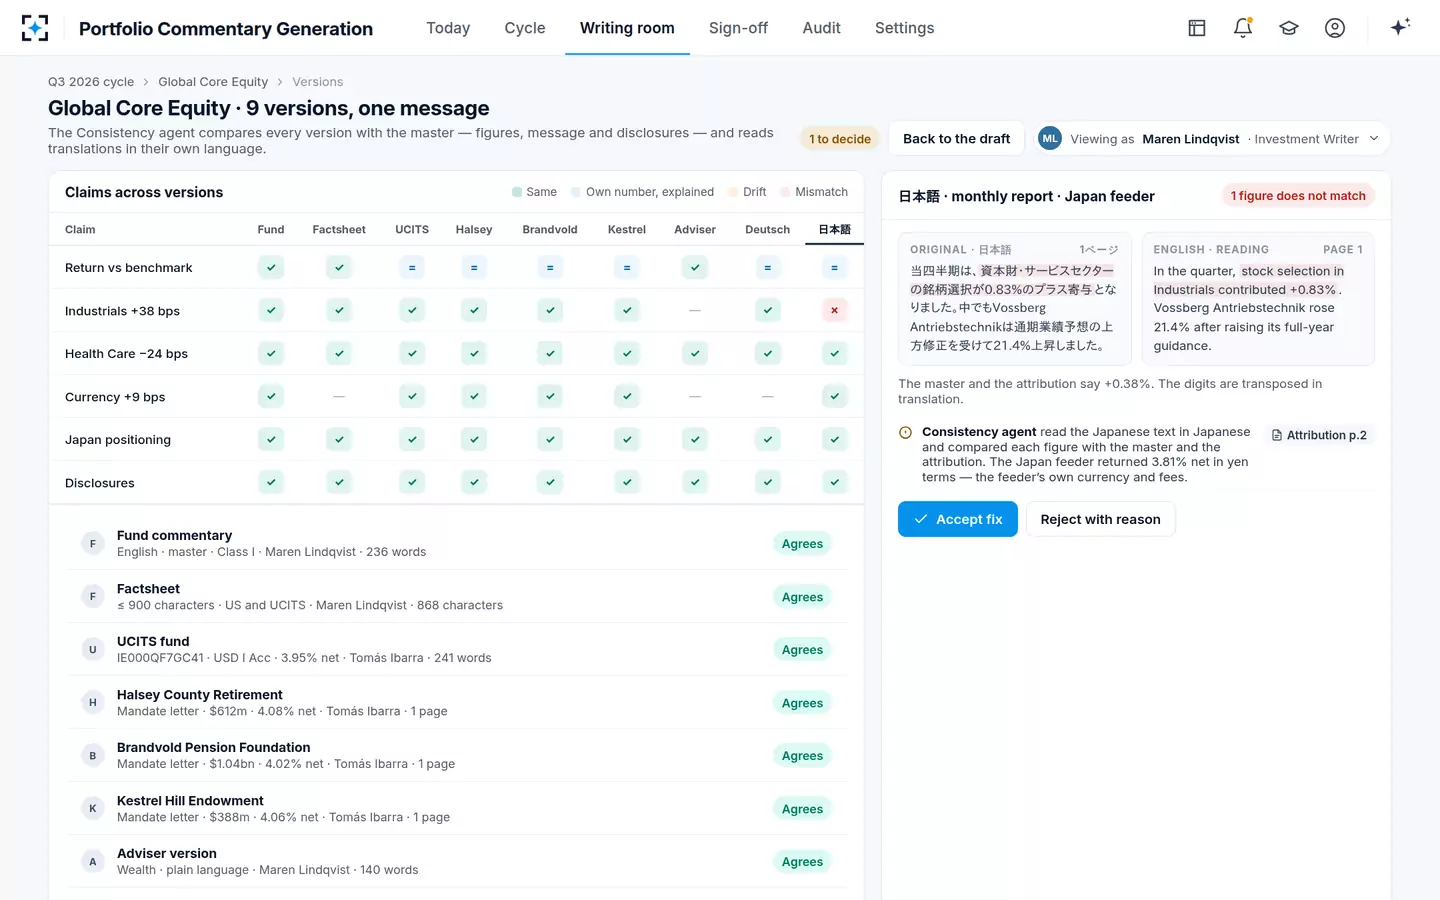The width and height of the screenshot is (1440, 900).
Task: Click the Mismatch legend swatch
Action: (786, 192)
